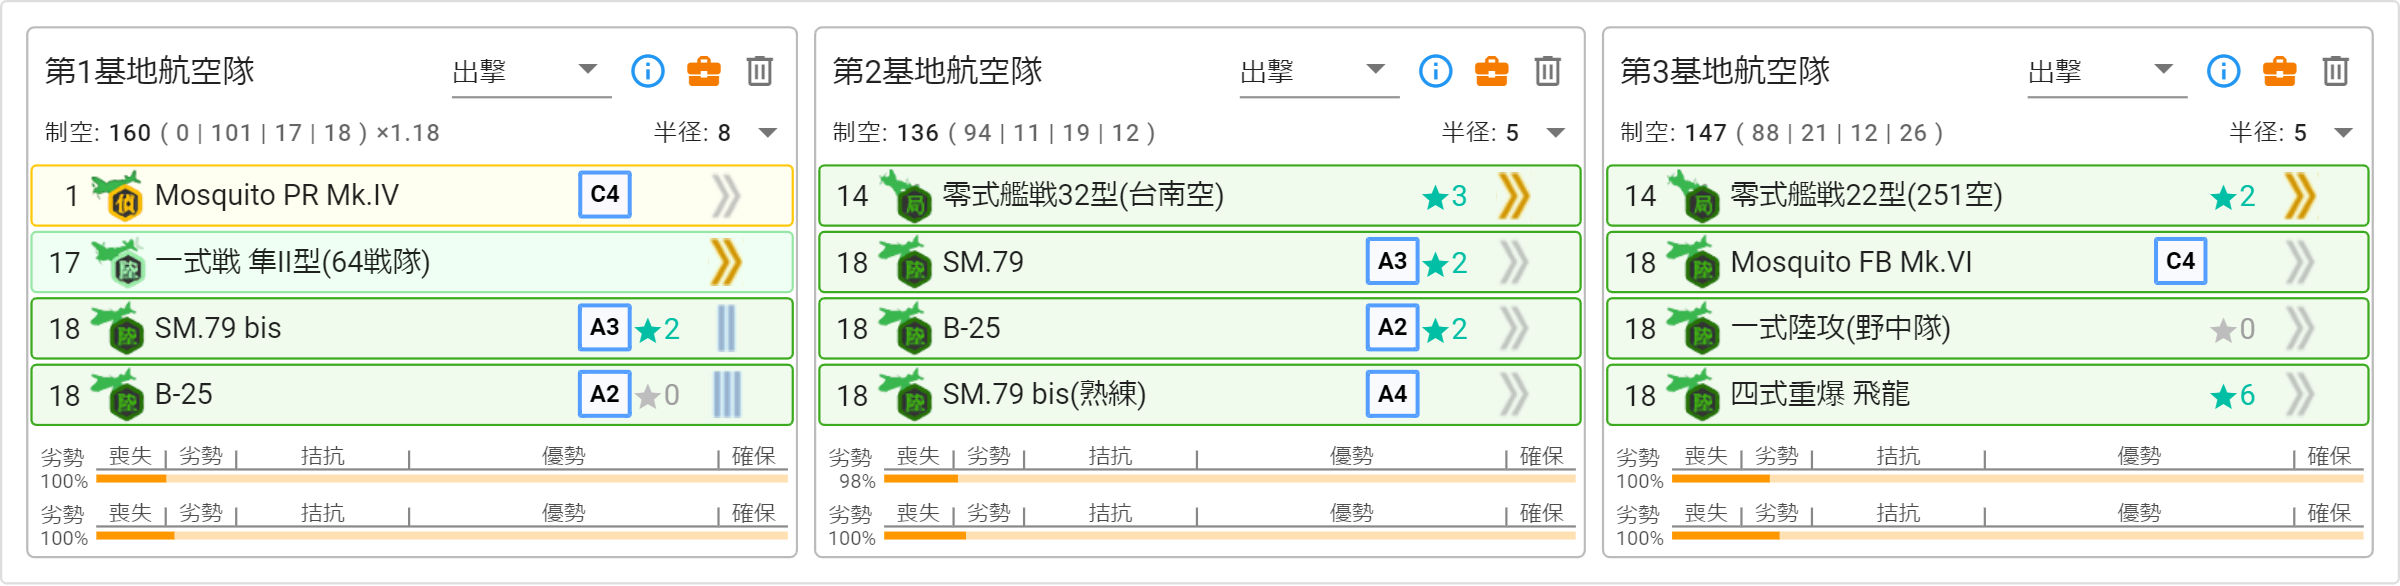Screen dimensions: 2400x586
Task: Open info icon for 第3基地航空隊
Action: pyautogui.click(x=2223, y=71)
